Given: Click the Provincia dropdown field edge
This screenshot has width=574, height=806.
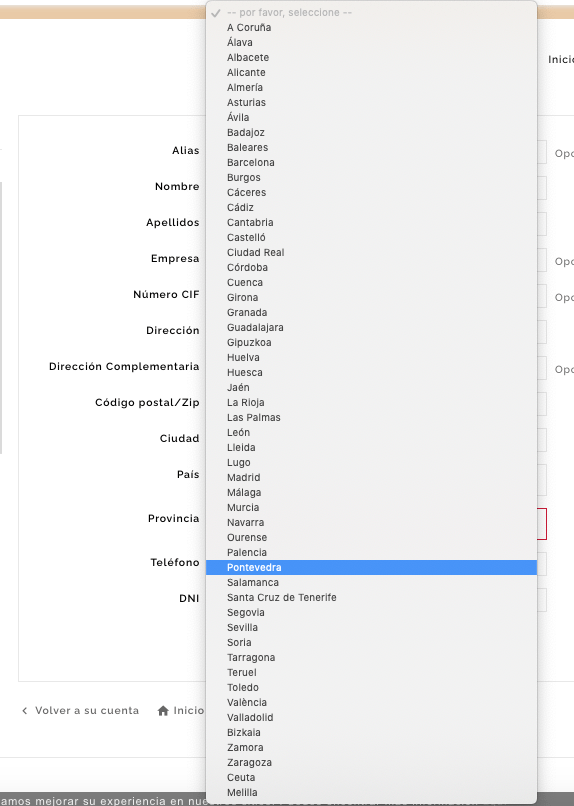Looking at the screenshot, I should [x=542, y=524].
